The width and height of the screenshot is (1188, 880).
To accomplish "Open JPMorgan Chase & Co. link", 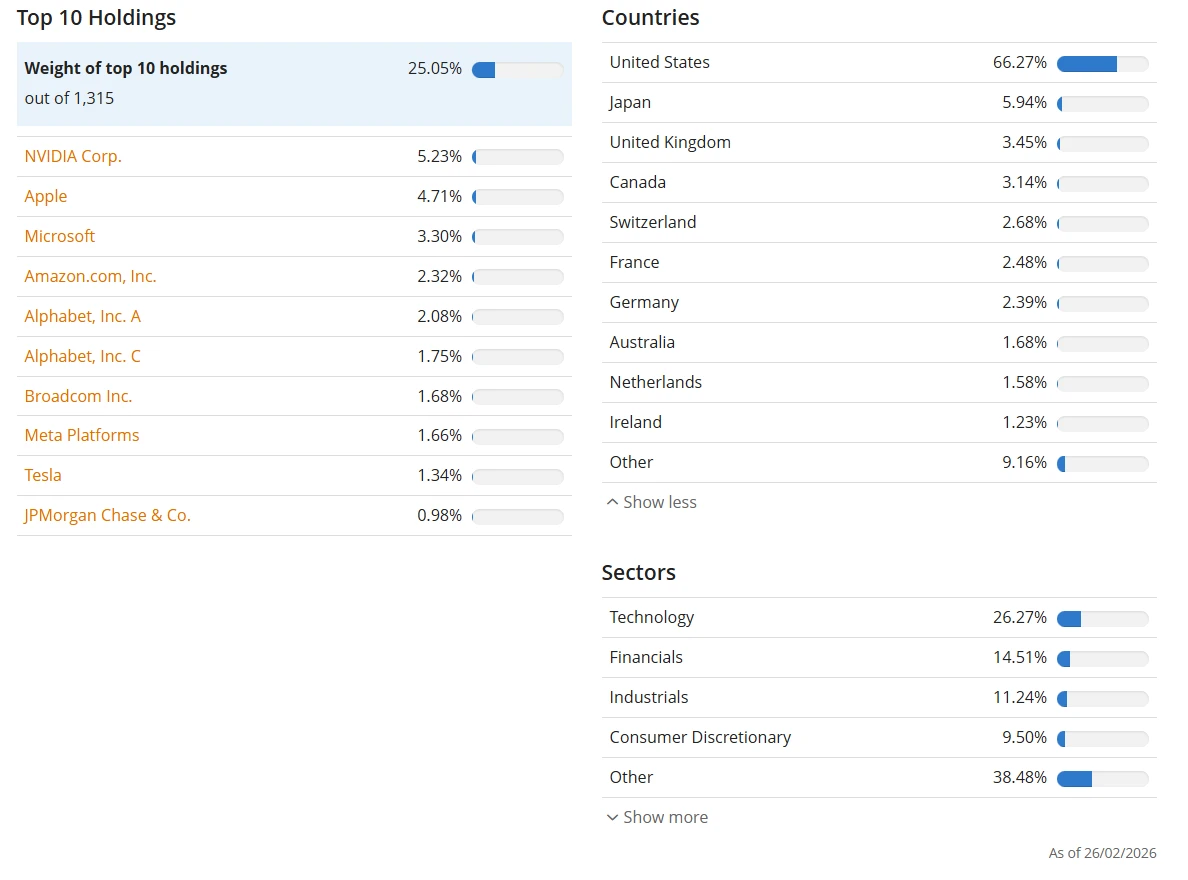I will click(107, 516).
